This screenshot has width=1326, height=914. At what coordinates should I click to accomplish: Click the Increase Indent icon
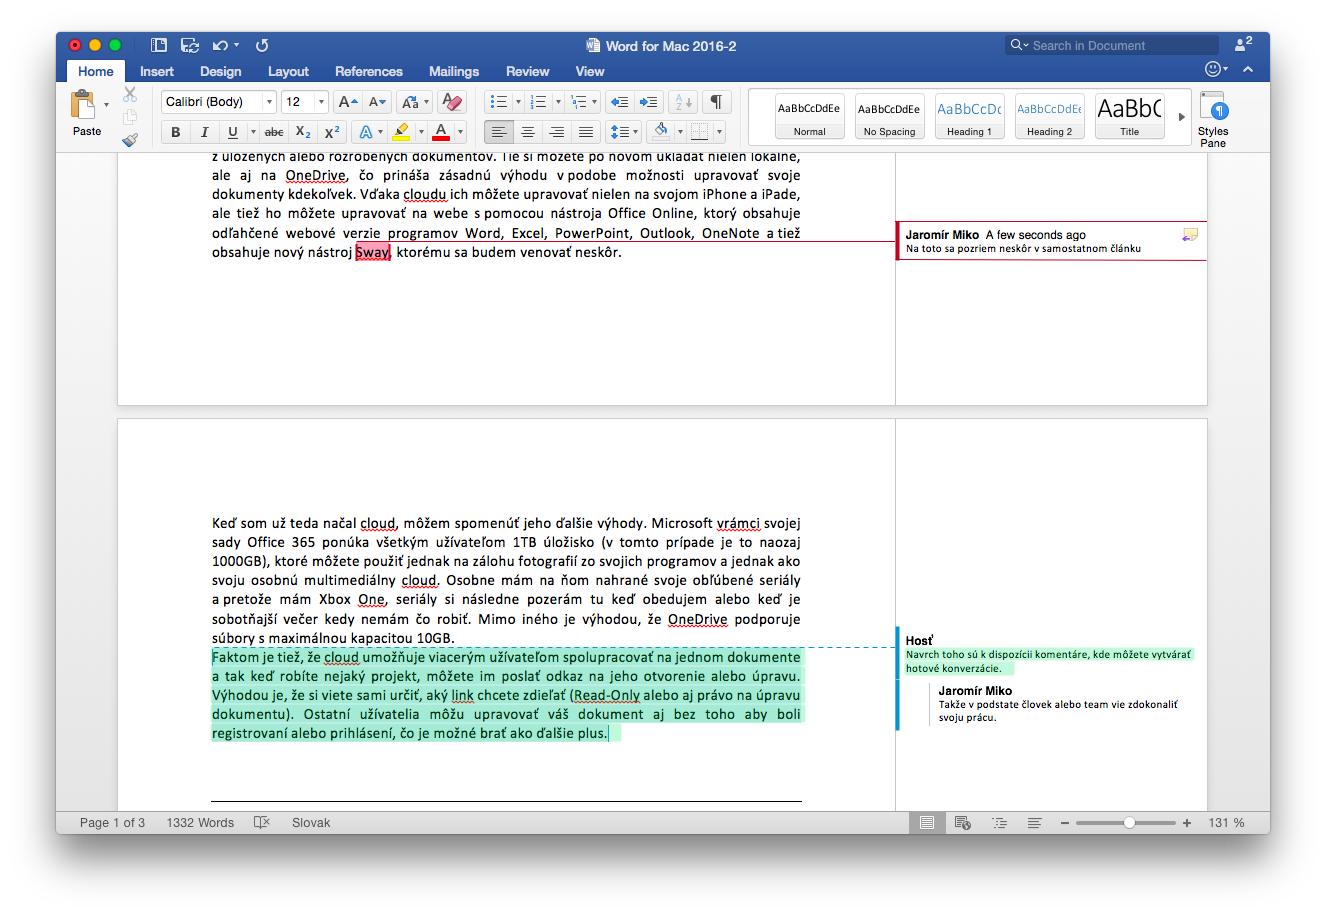click(648, 102)
